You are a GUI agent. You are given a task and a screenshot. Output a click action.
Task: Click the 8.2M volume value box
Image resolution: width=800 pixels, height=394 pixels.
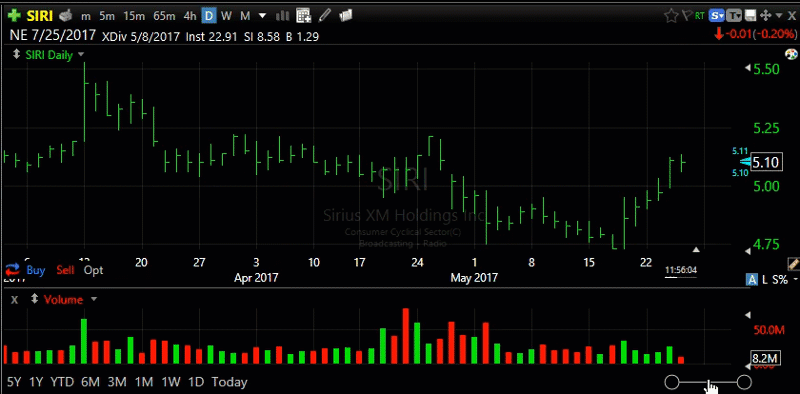click(765, 359)
